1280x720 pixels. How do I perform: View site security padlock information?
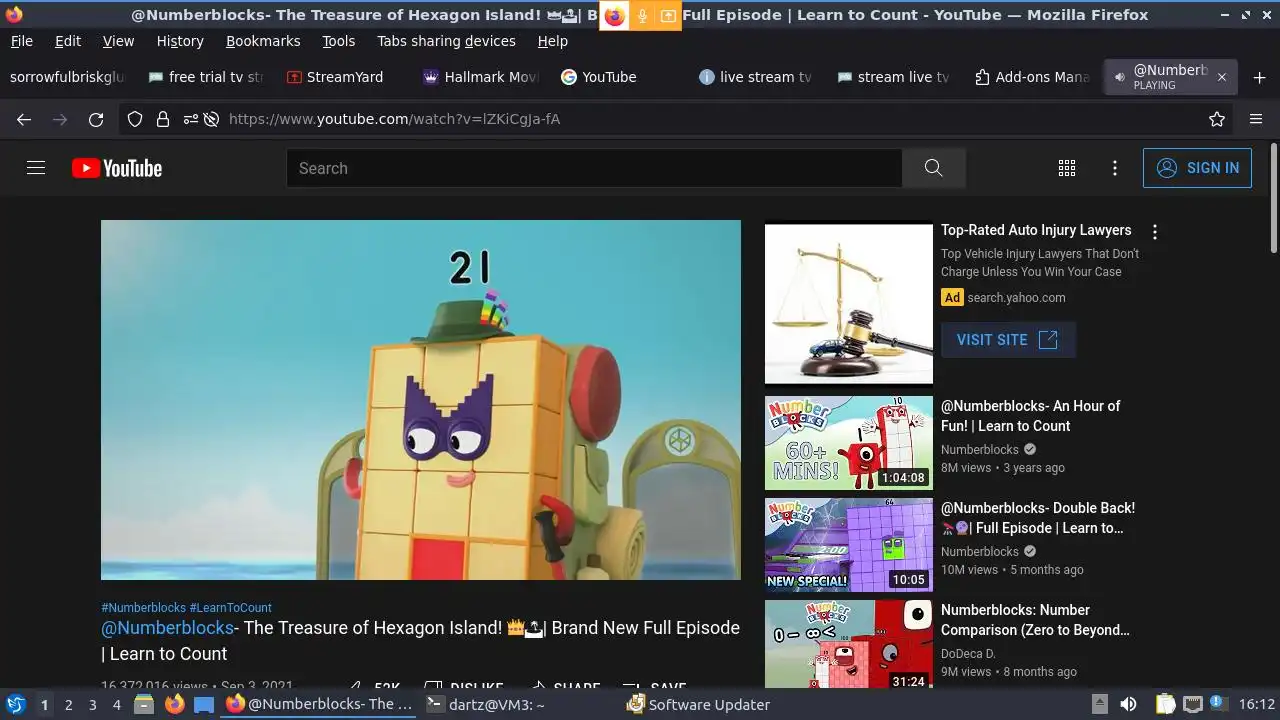[x=162, y=119]
